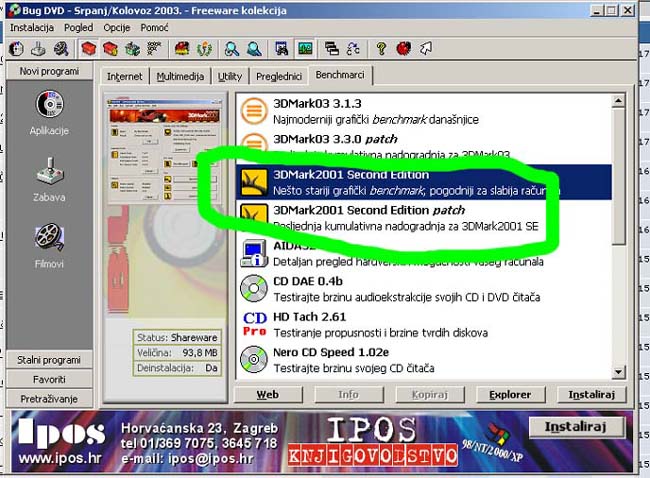Click the red box with coin icon
650x478 pixels.
(x=110, y=49)
